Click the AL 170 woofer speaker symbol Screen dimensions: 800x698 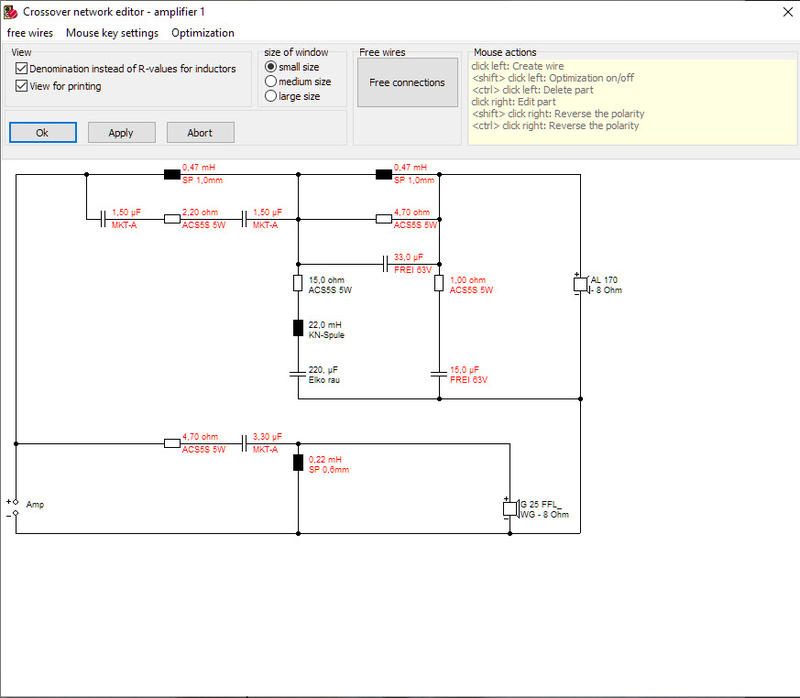581,284
